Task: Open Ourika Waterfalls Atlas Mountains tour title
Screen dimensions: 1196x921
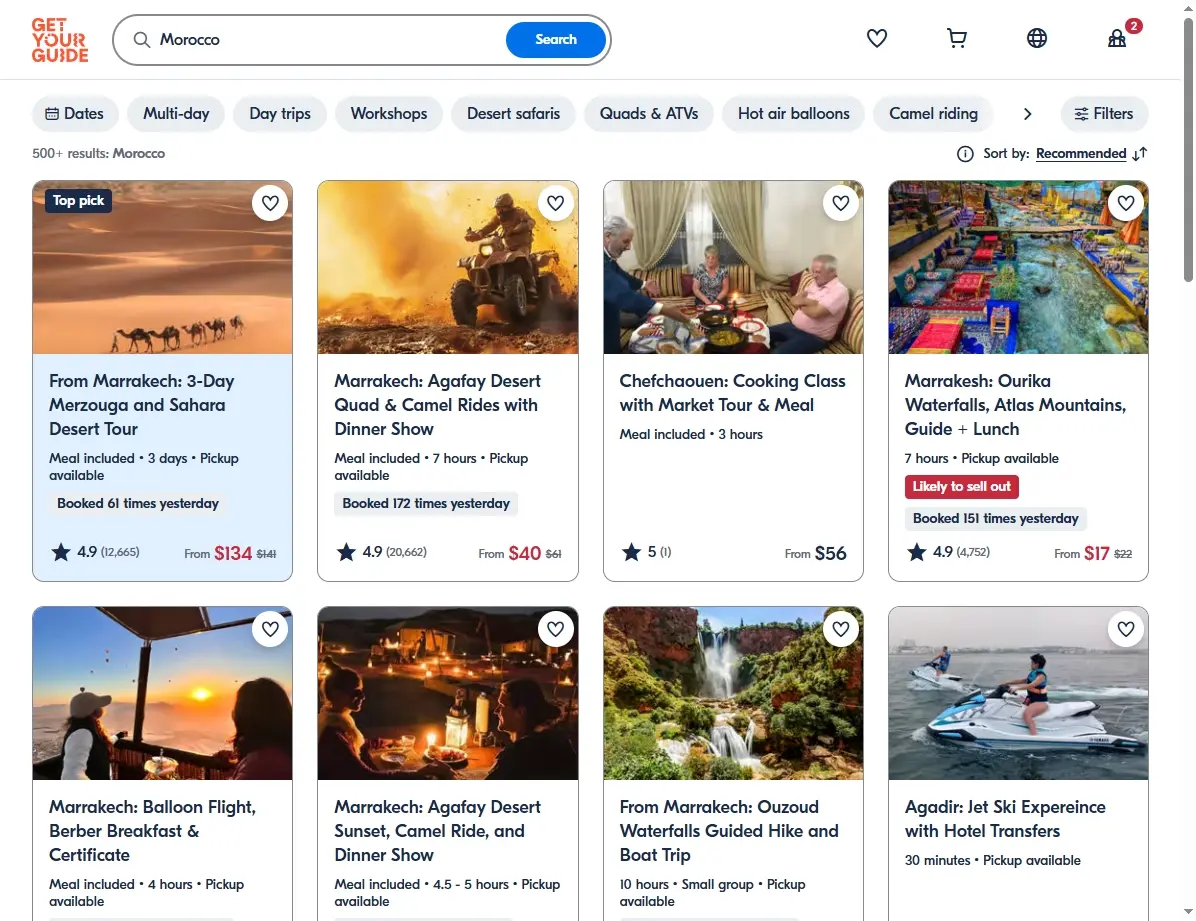Action: [x=1015, y=404]
